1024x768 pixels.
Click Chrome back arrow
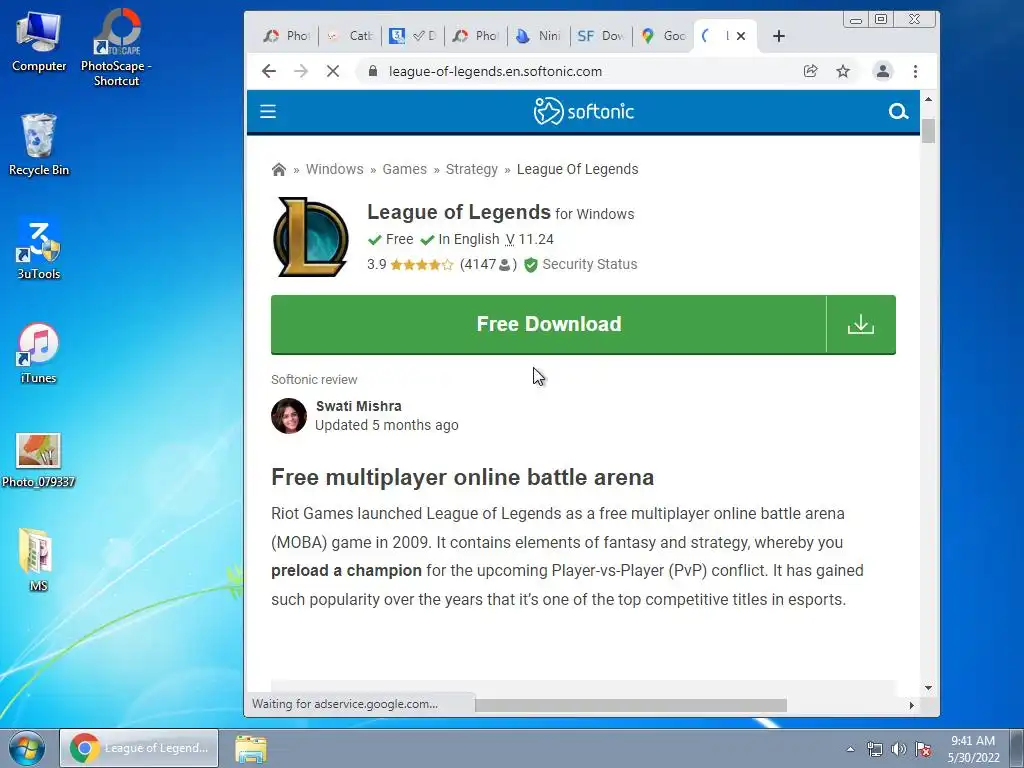tap(268, 71)
